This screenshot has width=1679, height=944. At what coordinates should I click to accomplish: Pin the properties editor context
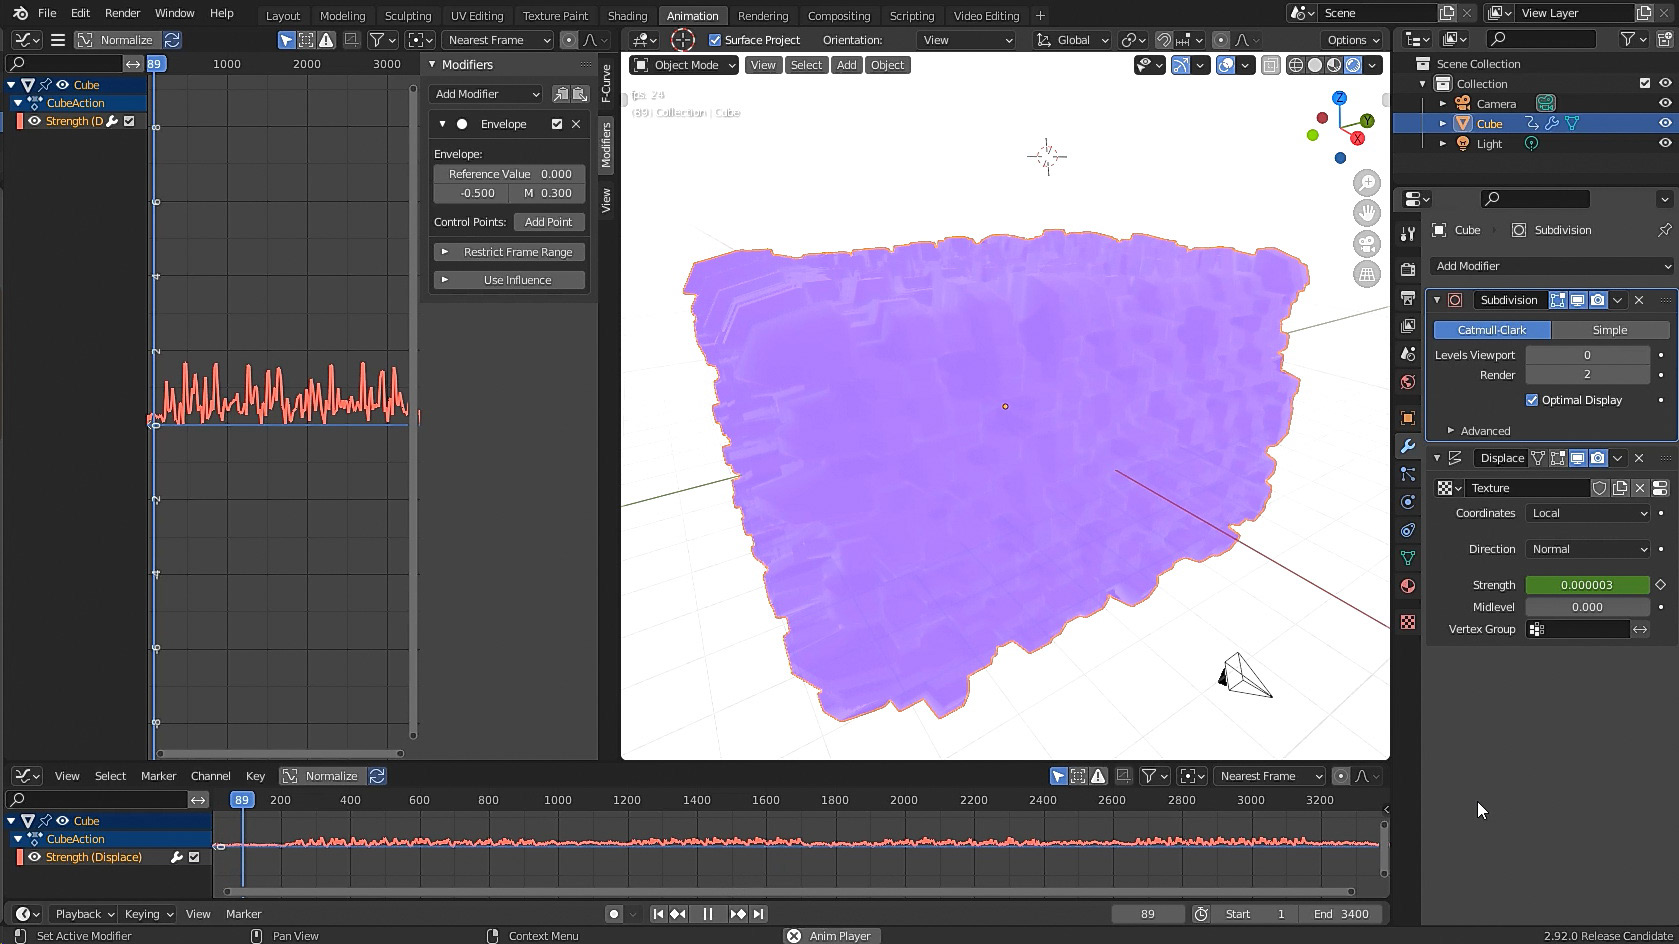pyautogui.click(x=1664, y=230)
